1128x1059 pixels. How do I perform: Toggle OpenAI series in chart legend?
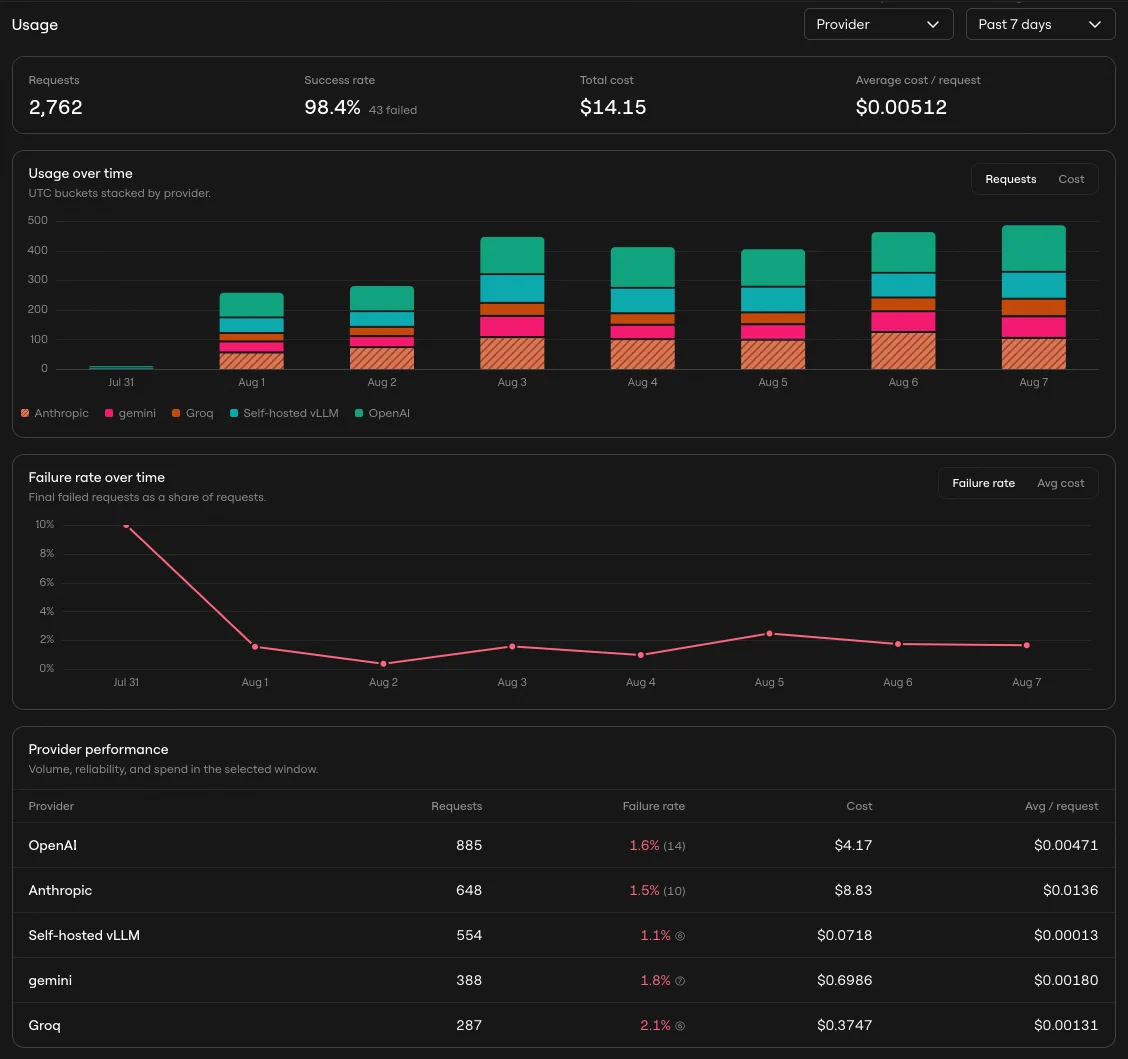[x=382, y=413]
